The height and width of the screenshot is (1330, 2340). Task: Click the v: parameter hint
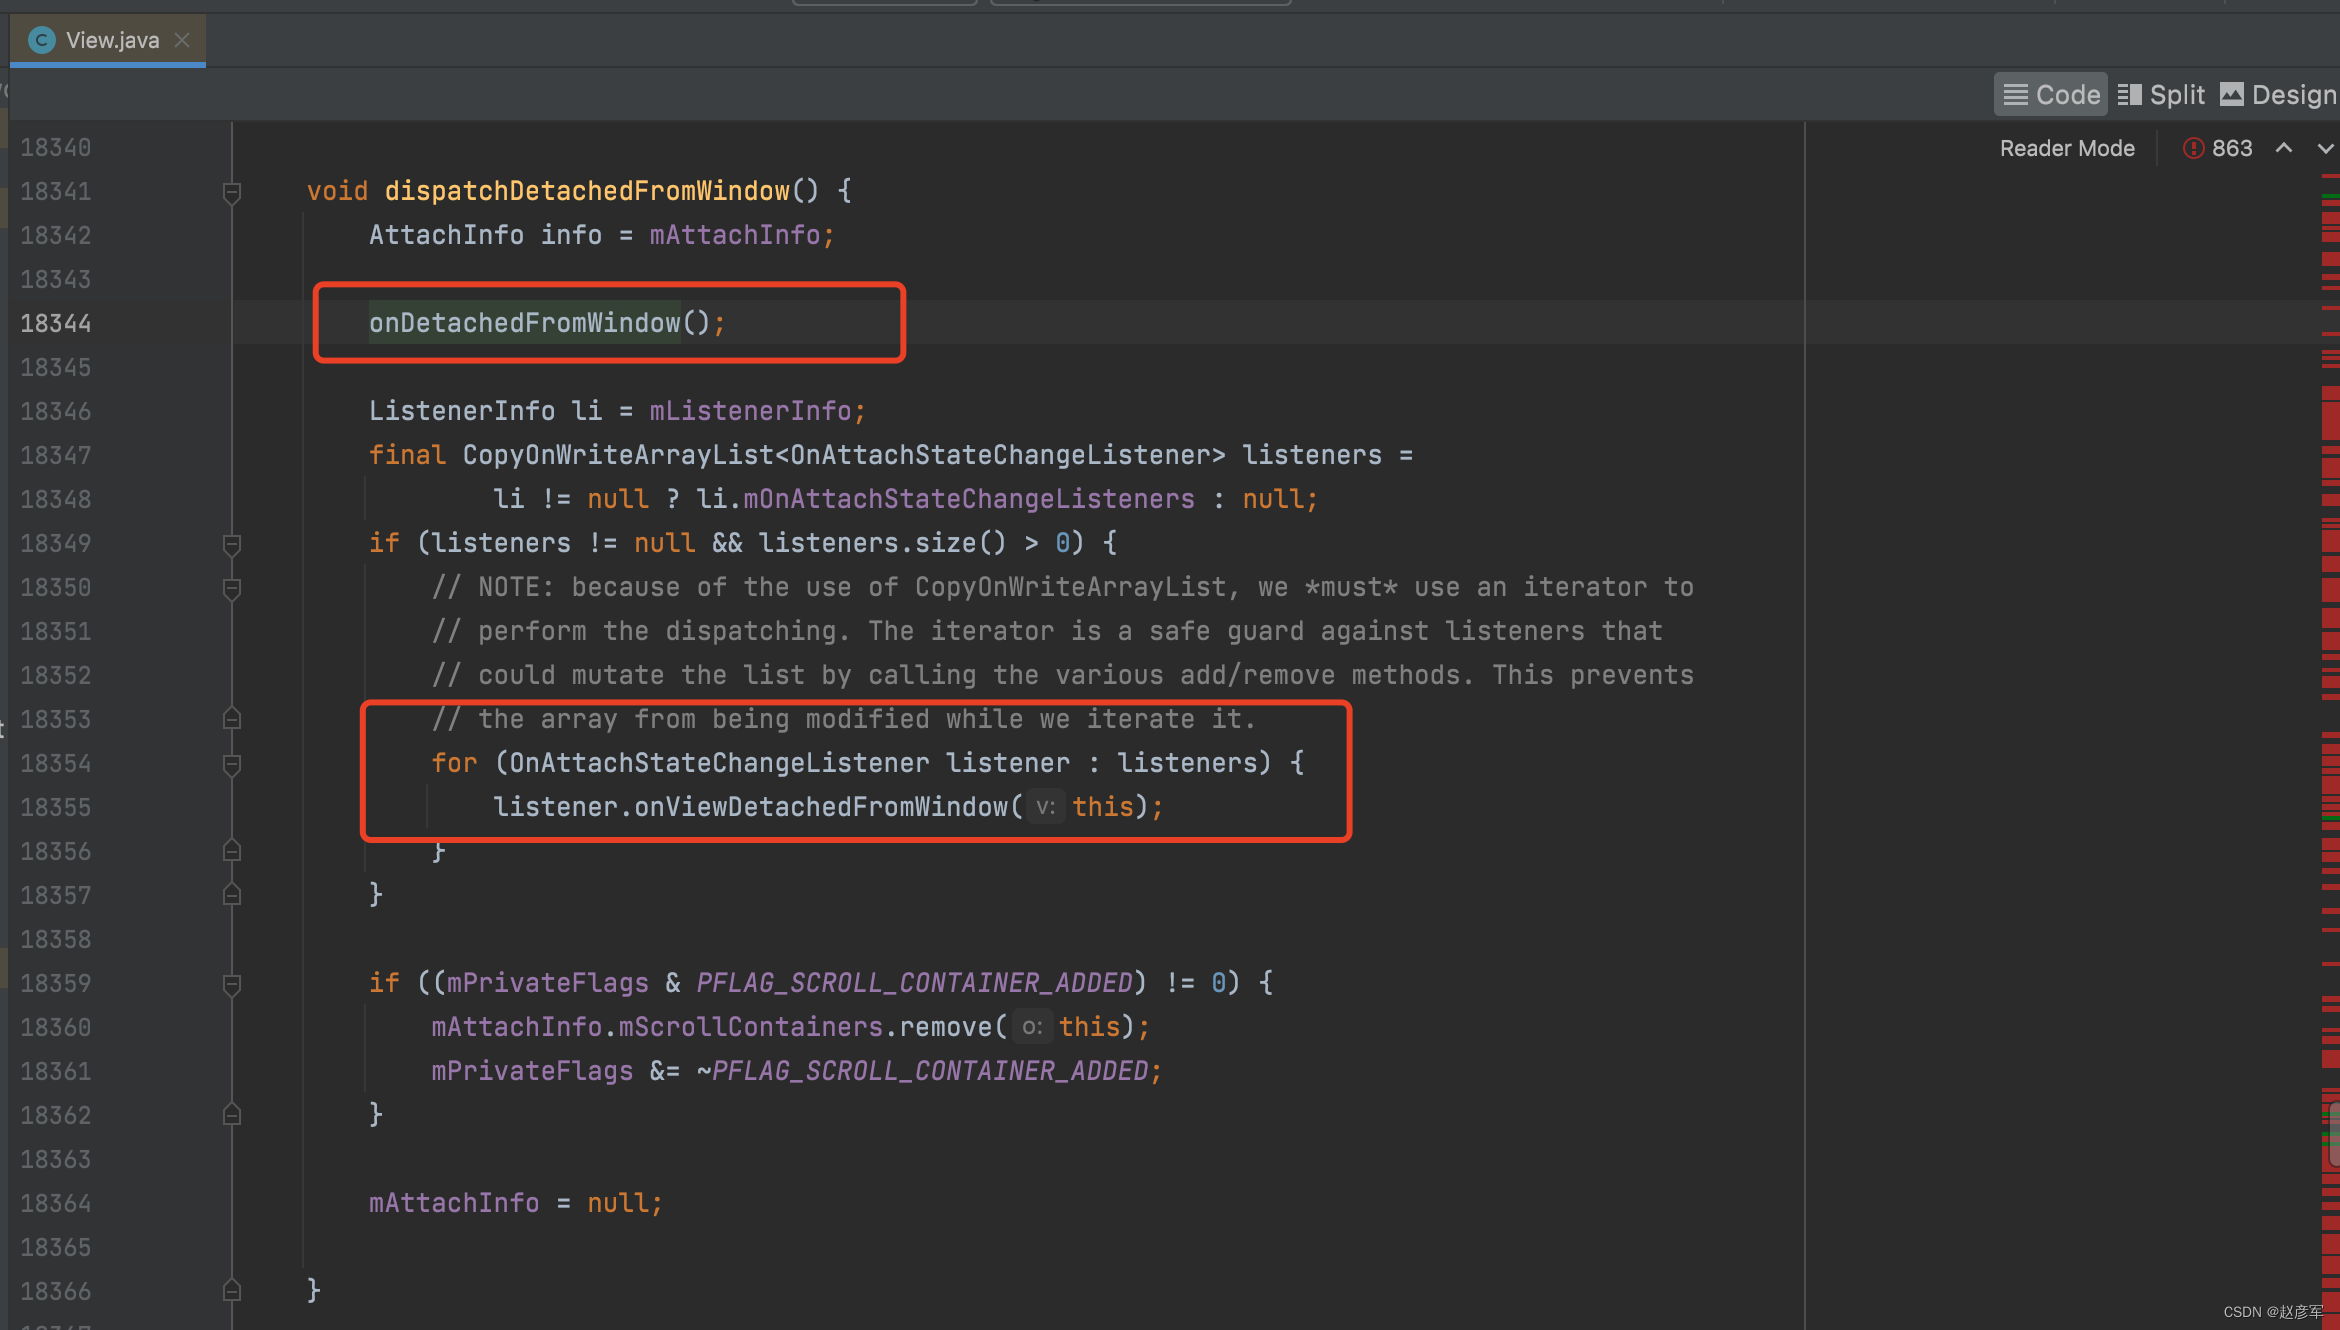click(1045, 807)
